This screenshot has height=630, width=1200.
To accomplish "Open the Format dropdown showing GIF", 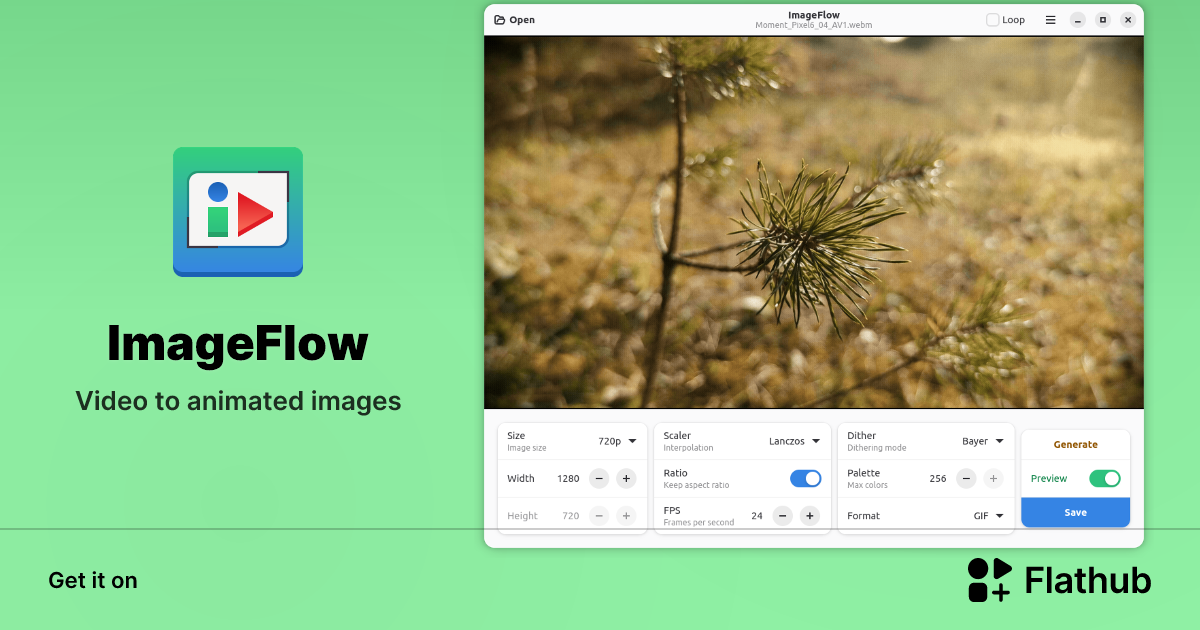I will pos(990,515).
